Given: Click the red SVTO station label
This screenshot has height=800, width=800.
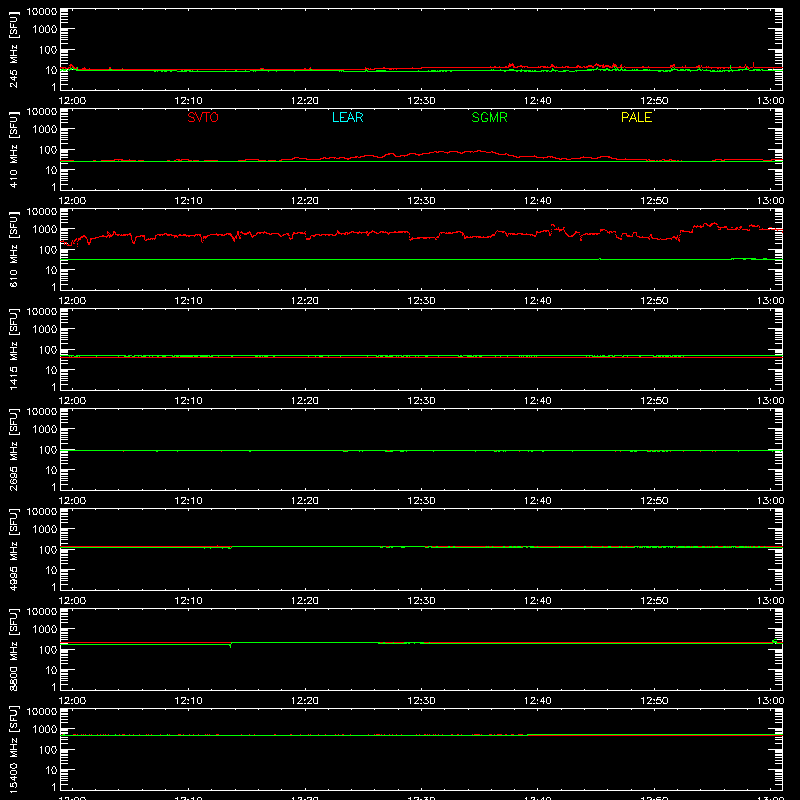Looking at the screenshot, I should pos(203,117).
